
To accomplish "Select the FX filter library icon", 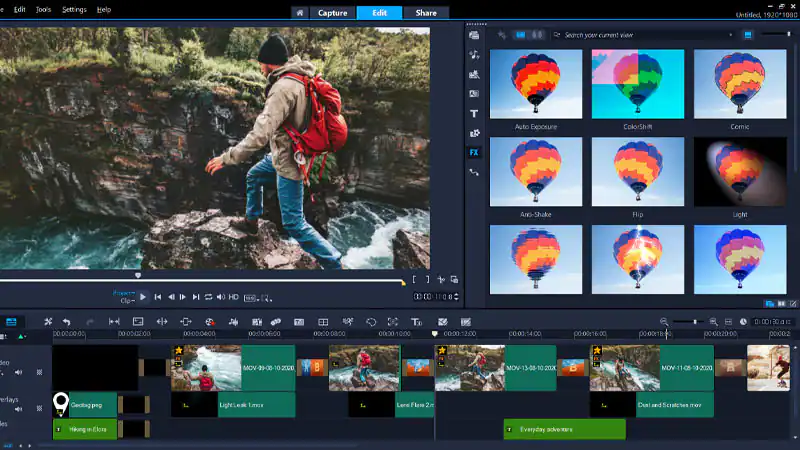I will point(474,153).
